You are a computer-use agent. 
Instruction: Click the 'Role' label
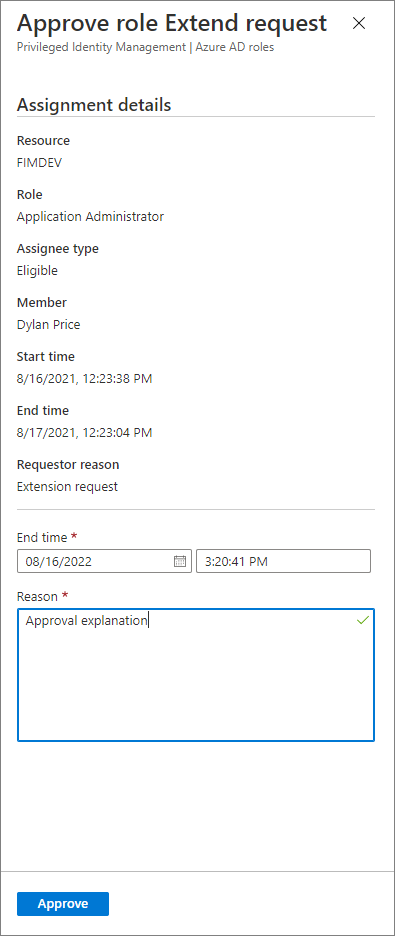point(30,195)
